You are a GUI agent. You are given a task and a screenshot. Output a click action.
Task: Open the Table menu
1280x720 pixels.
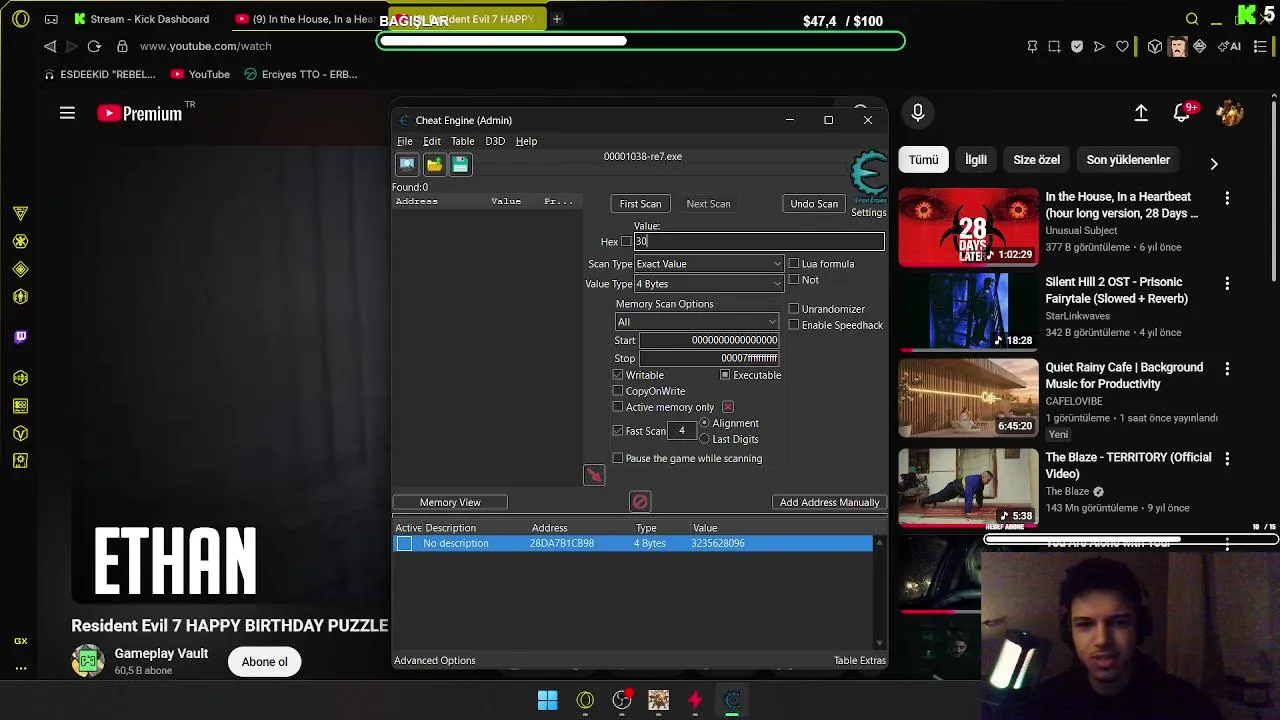462,141
